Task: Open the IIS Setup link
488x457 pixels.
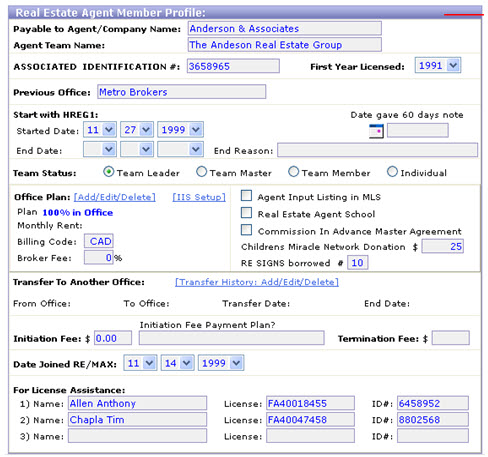Action: pyautogui.click(x=199, y=197)
